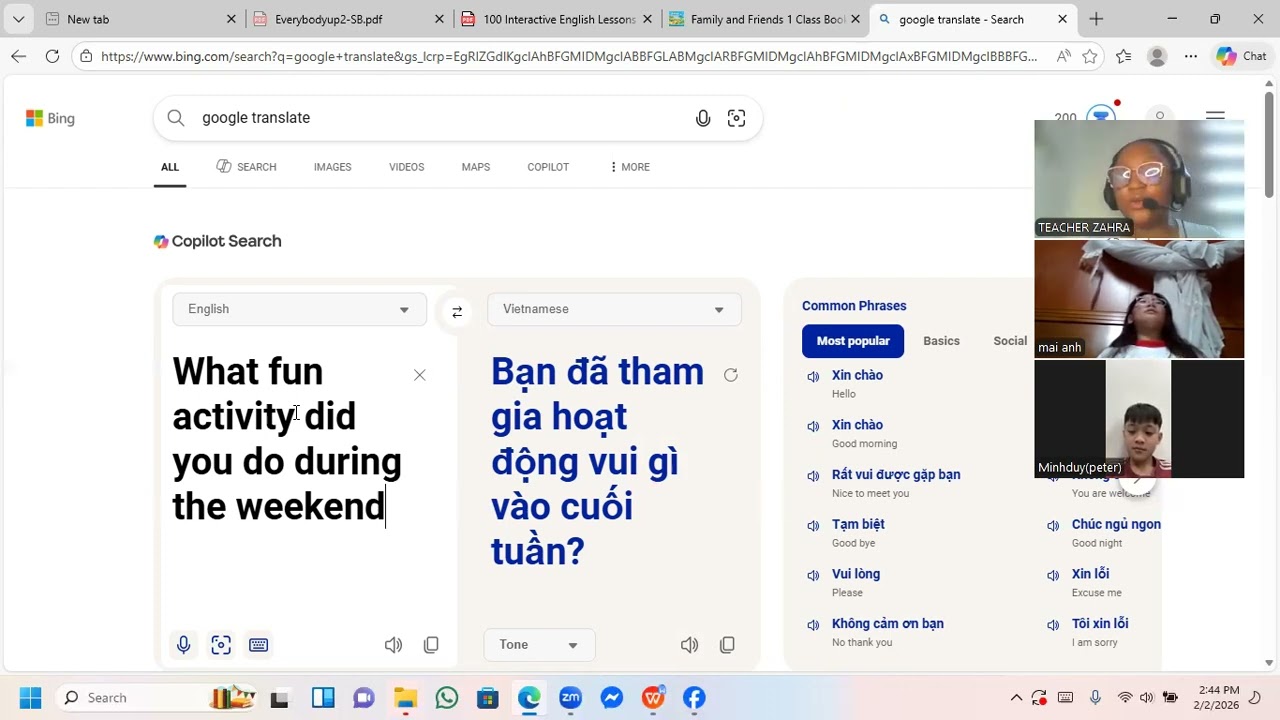Open Messenger from the taskbar
This screenshot has height=720, width=1280.
pos(612,698)
